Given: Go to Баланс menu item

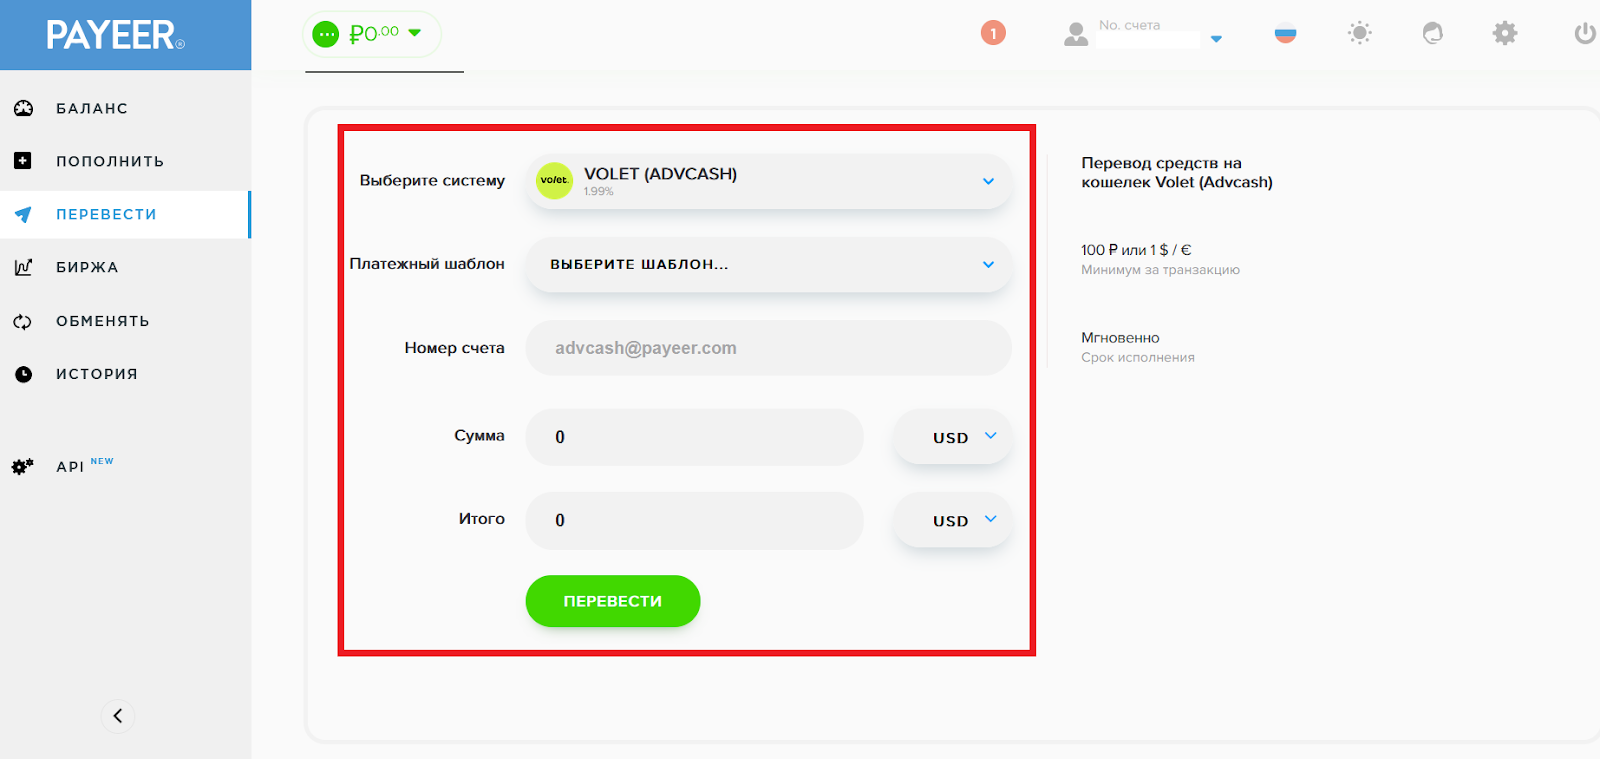Looking at the screenshot, I should click(125, 108).
